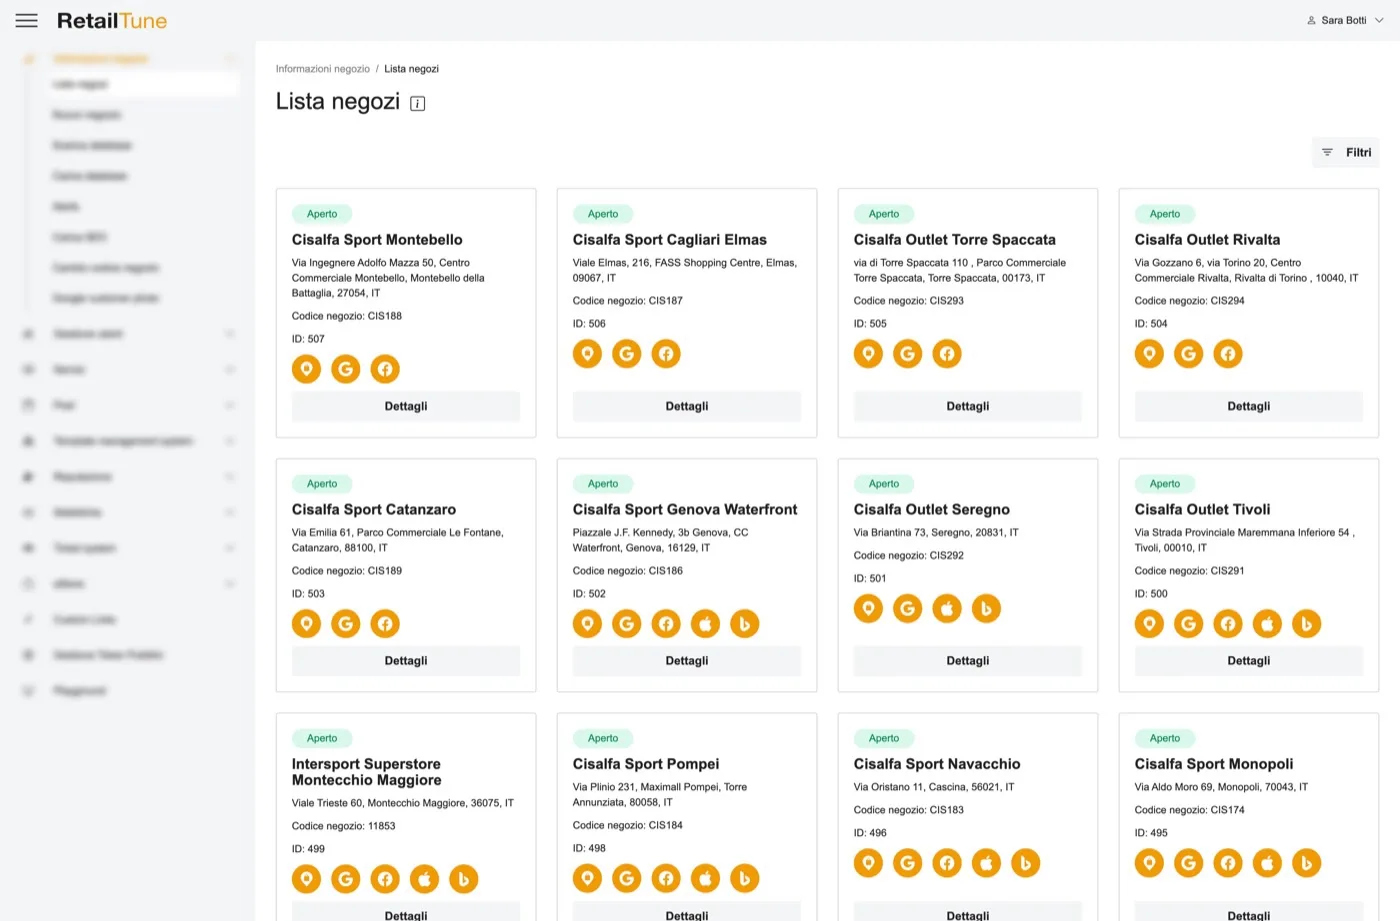Open the Filtri filter button
This screenshot has width=1400, height=921.
[1346, 152]
